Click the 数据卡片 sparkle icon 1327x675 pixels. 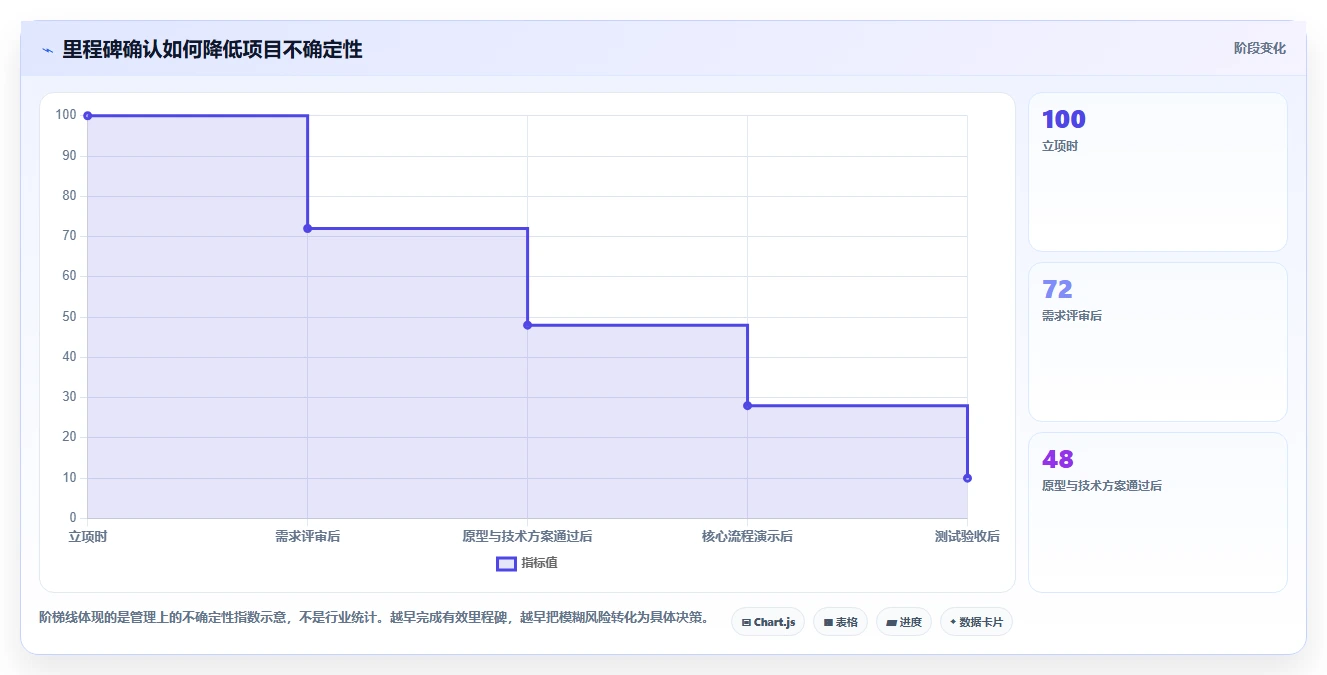pos(953,622)
